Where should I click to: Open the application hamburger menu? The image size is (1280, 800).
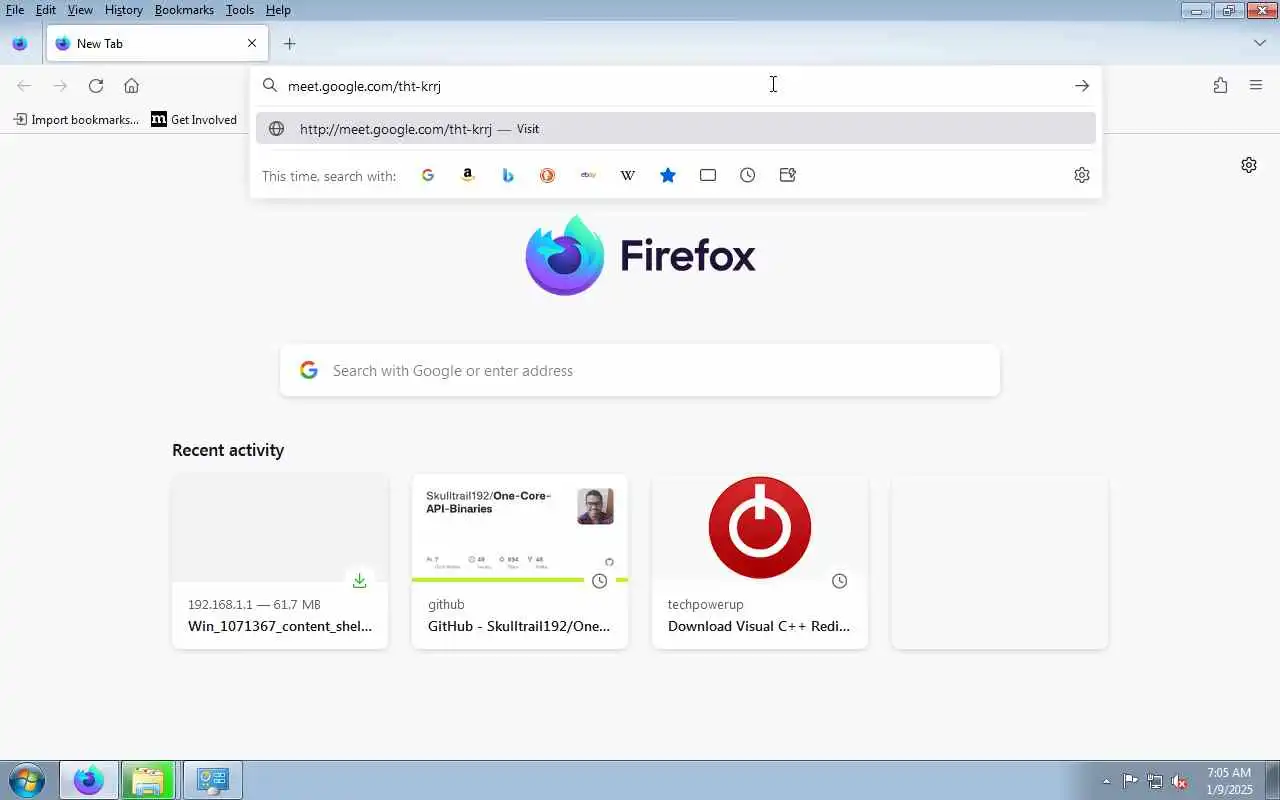[x=1256, y=86]
